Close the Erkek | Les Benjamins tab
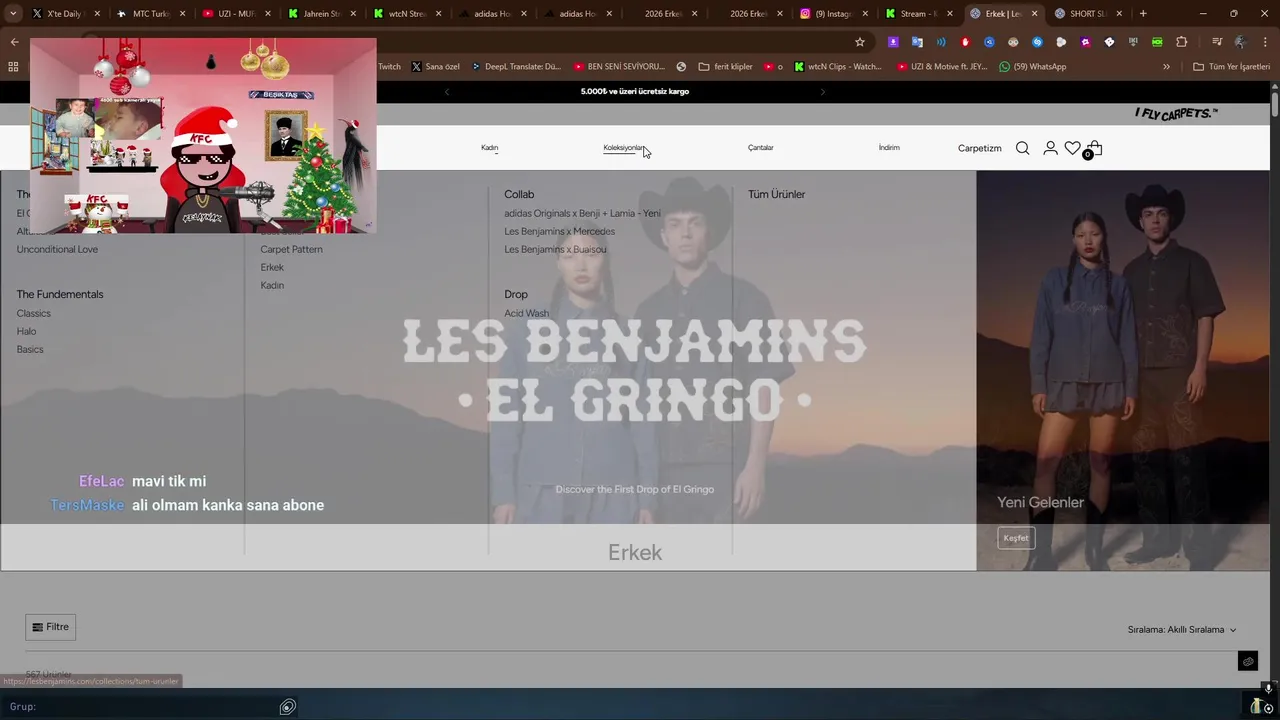 click(x=1034, y=14)
